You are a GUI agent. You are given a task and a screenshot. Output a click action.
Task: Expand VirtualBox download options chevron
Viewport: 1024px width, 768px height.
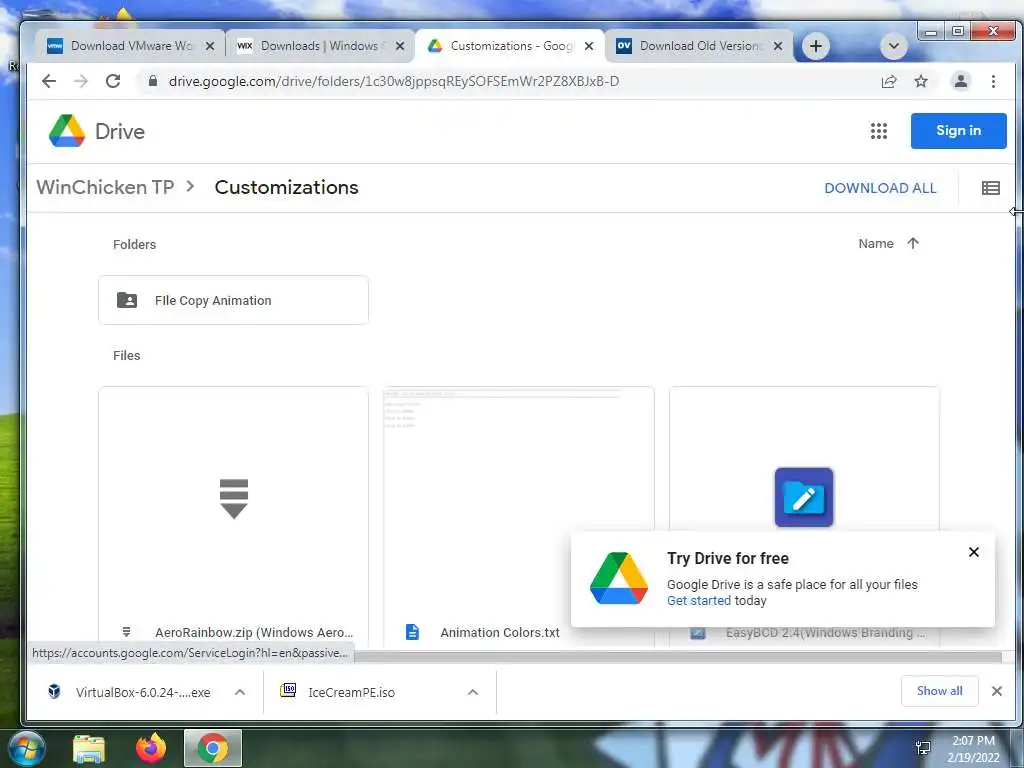pyautogui.click(x=240, y=692)
